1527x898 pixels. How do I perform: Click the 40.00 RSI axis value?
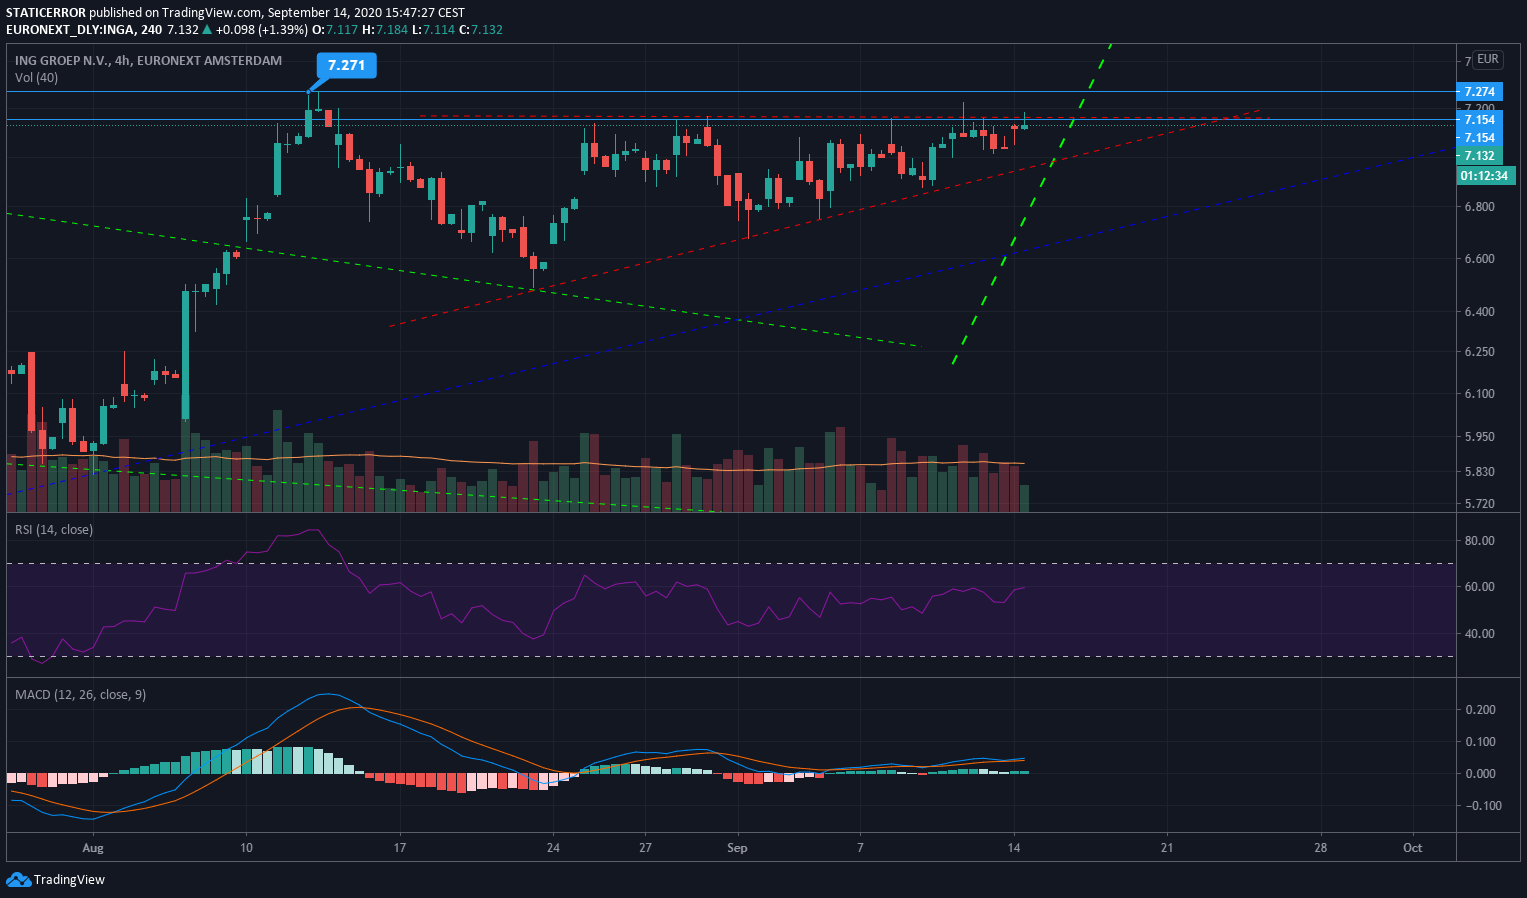(x=1479, y=634)
